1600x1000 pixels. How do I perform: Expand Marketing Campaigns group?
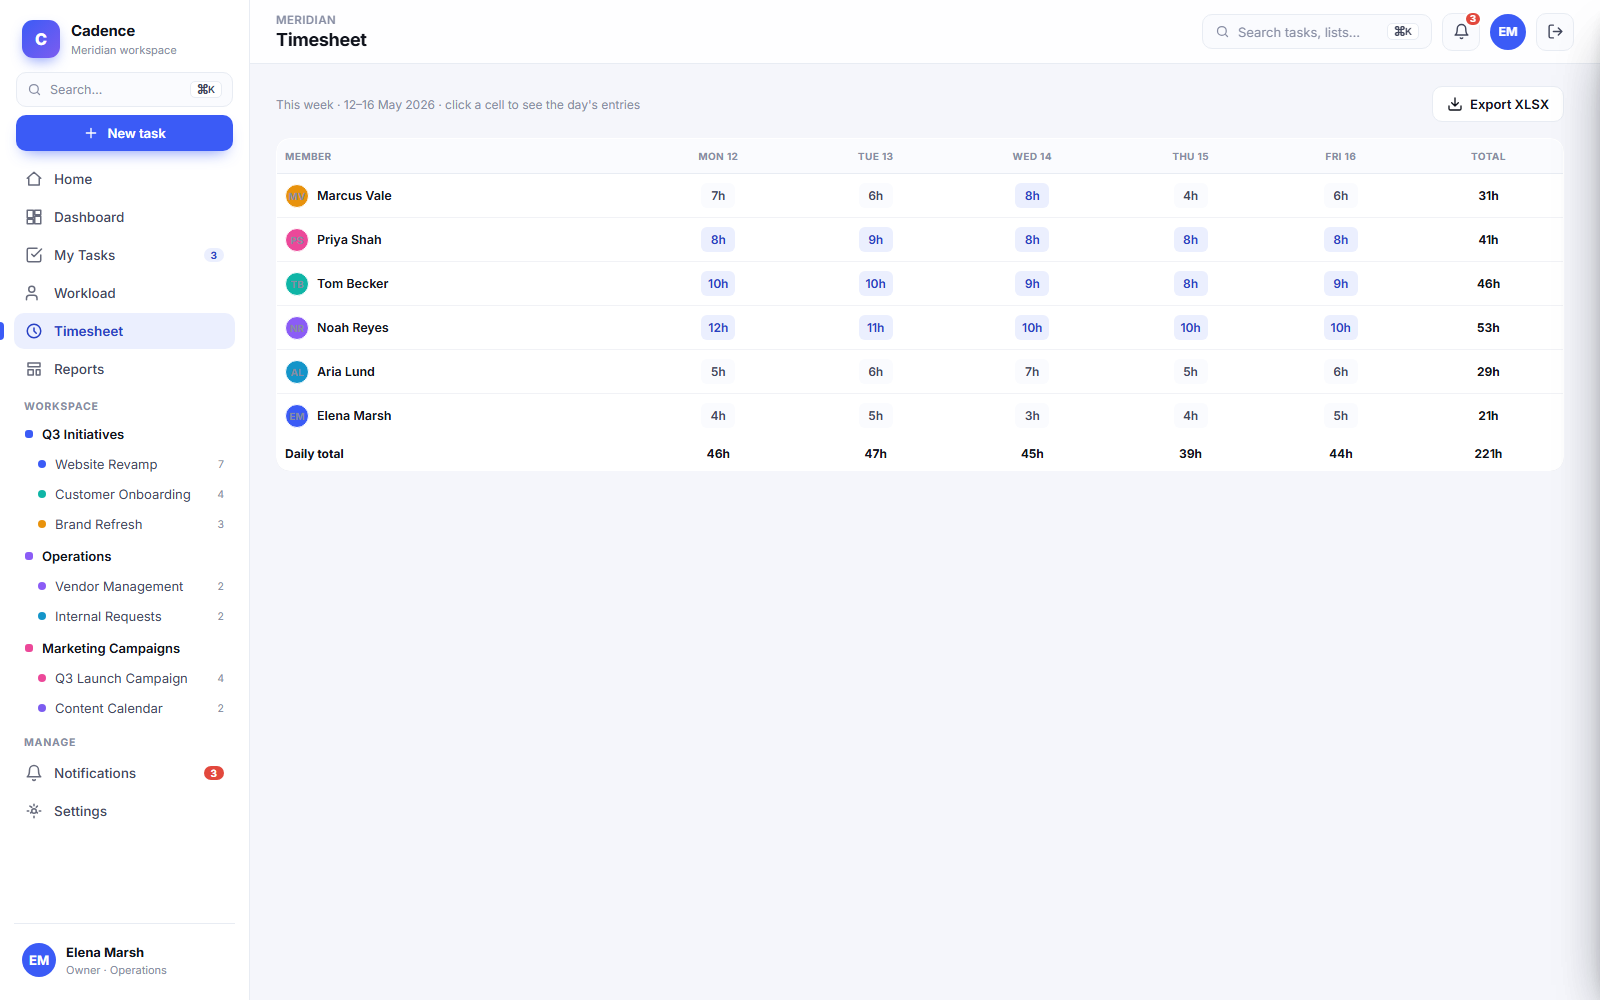click(124, 648)
